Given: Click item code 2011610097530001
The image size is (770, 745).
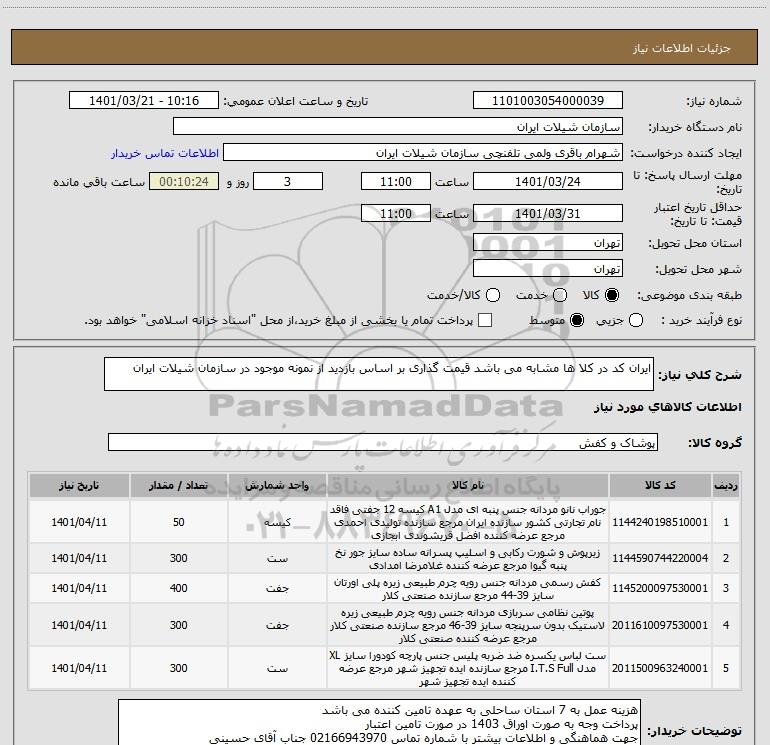Looking at the screenshot, I should point(660,625).
